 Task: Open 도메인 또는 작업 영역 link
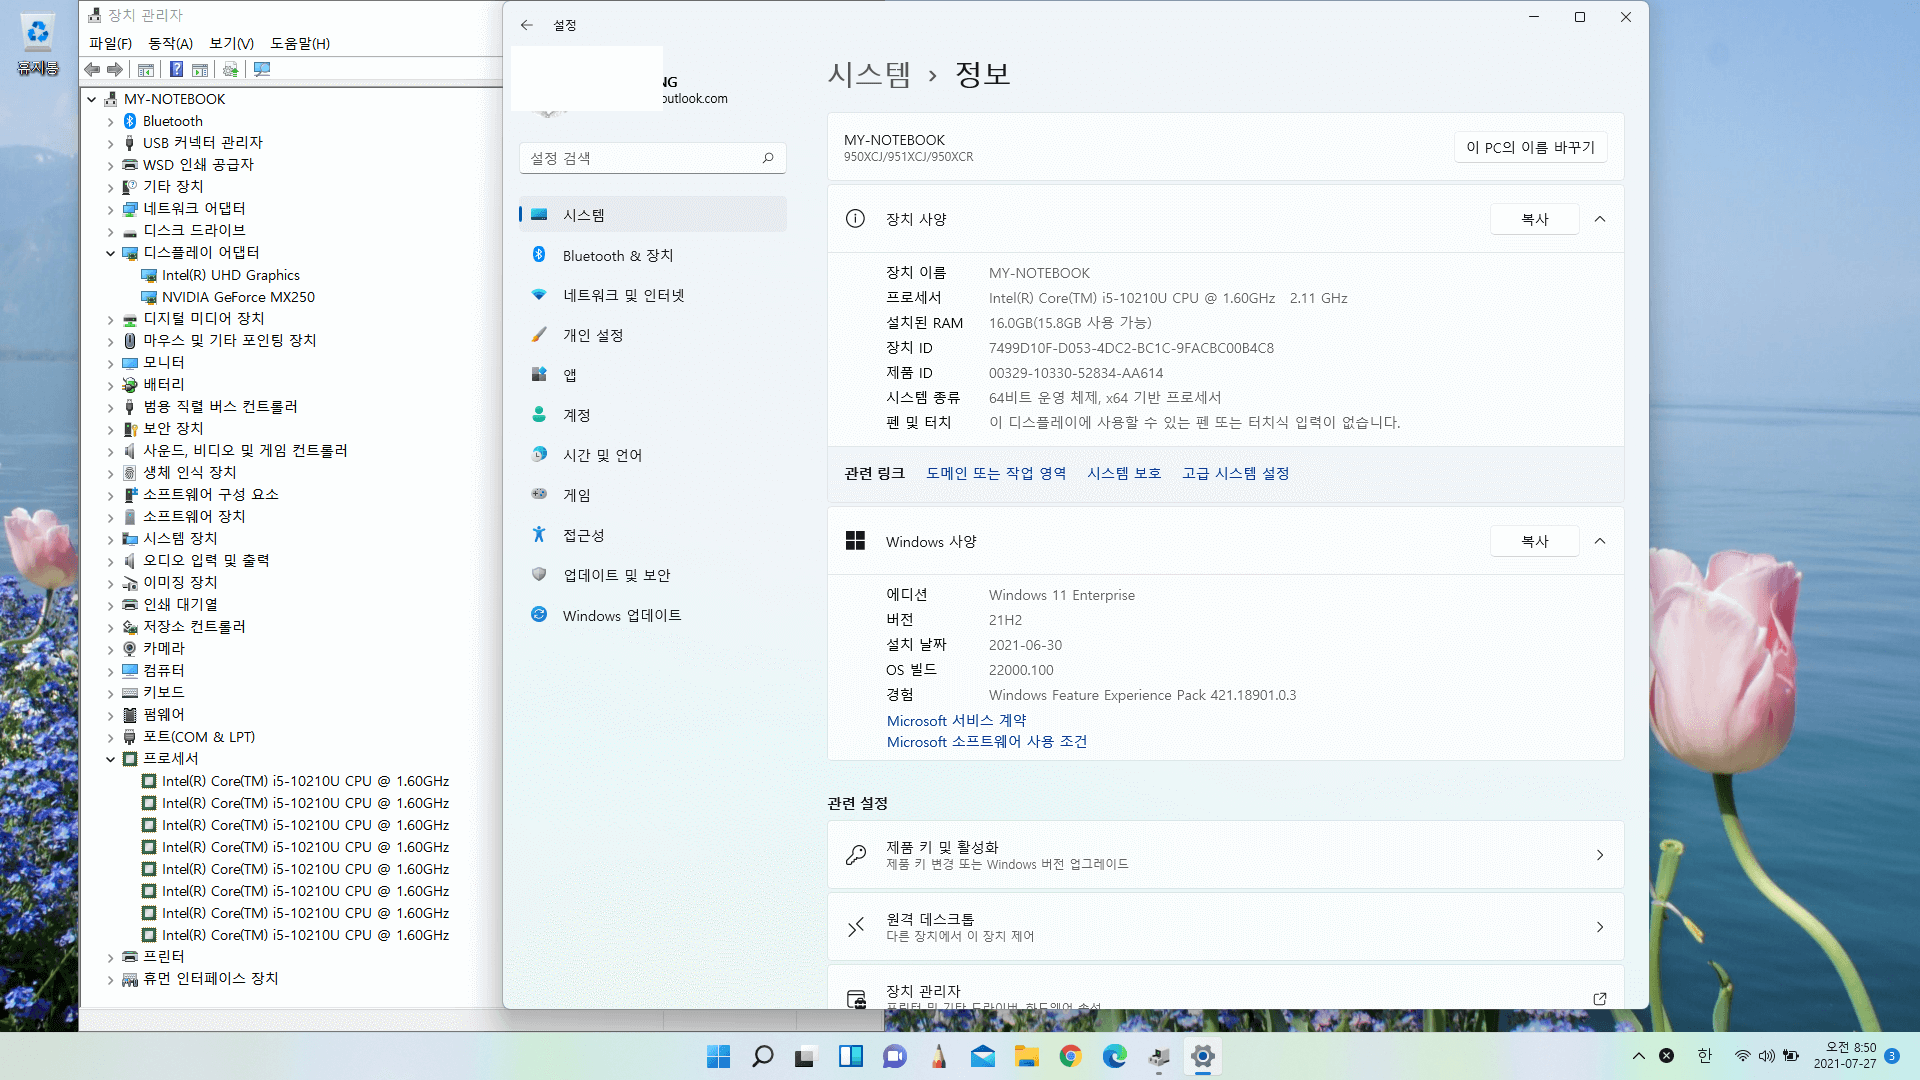996,473
